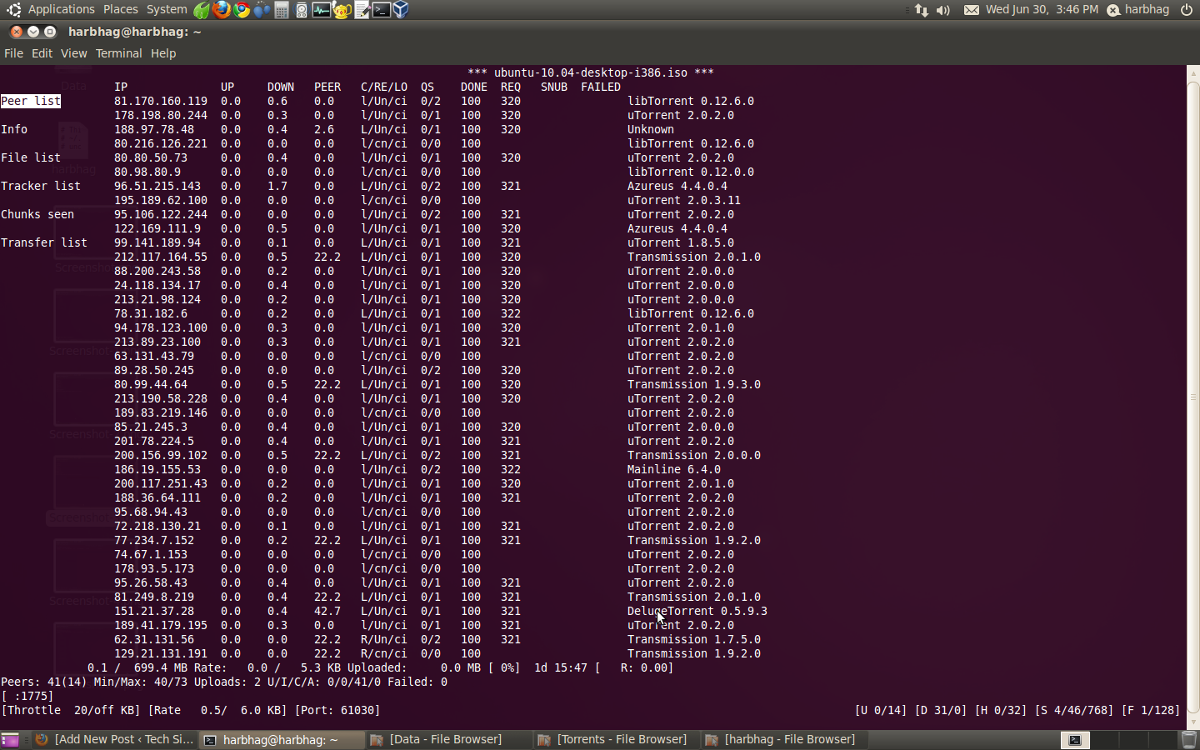
Task: Open the clock showing Wed Jun 30
Action: pyautogui.click(x=1041, y=9)
